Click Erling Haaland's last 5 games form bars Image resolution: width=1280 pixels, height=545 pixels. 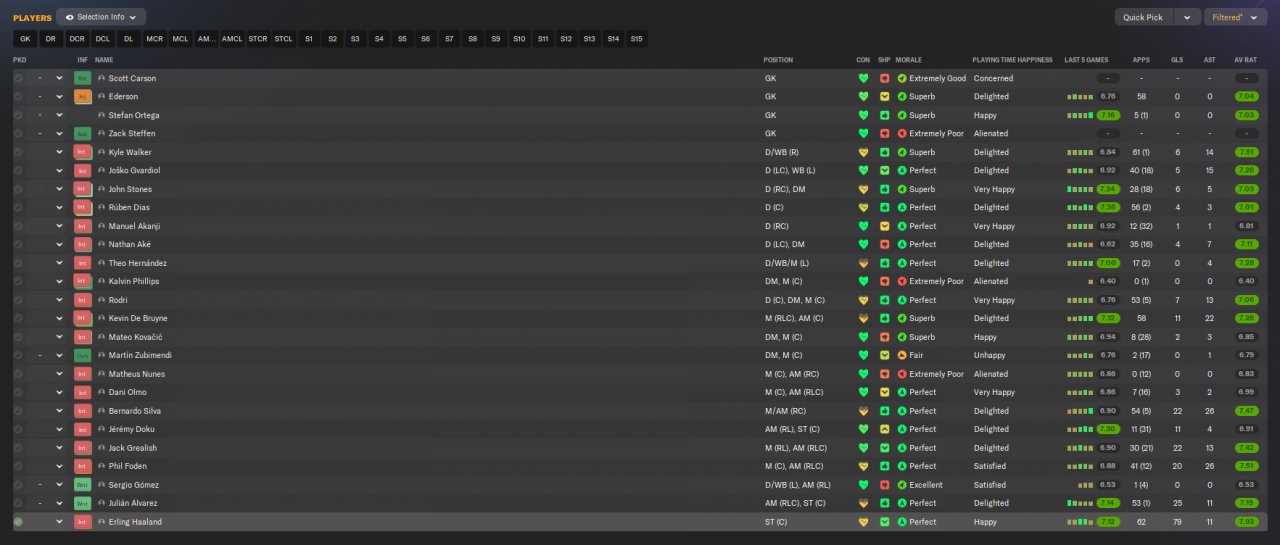tap(1081, 522)
